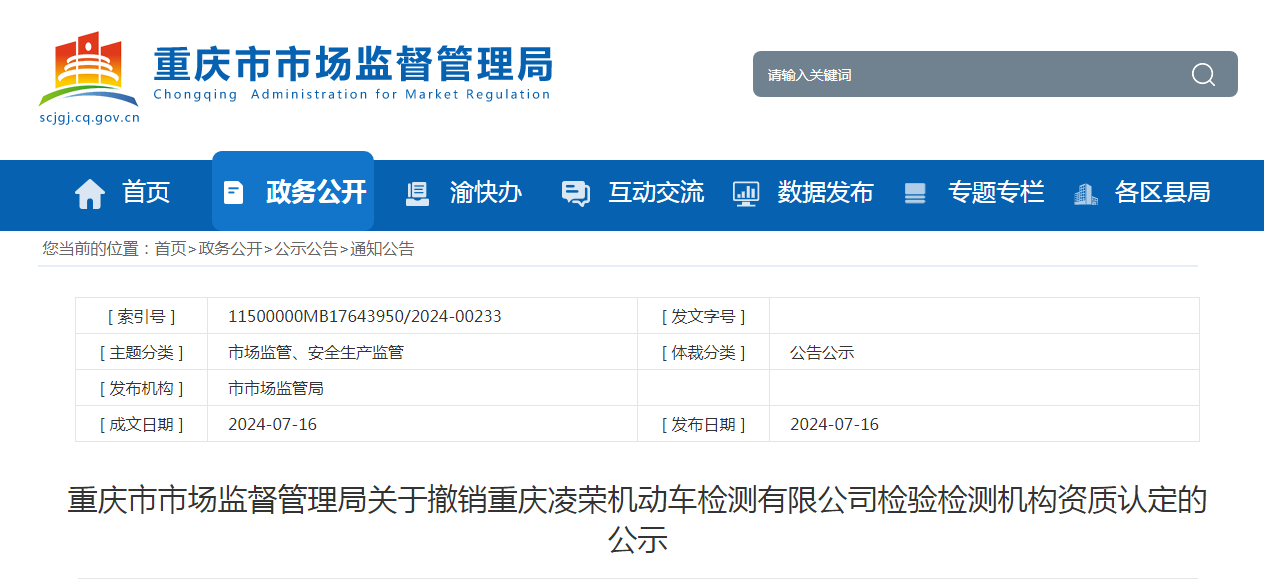Click the chat bubble icon beside 互动交流
The width and height of the screenshot is (1264, 579).
pos(576,193)
